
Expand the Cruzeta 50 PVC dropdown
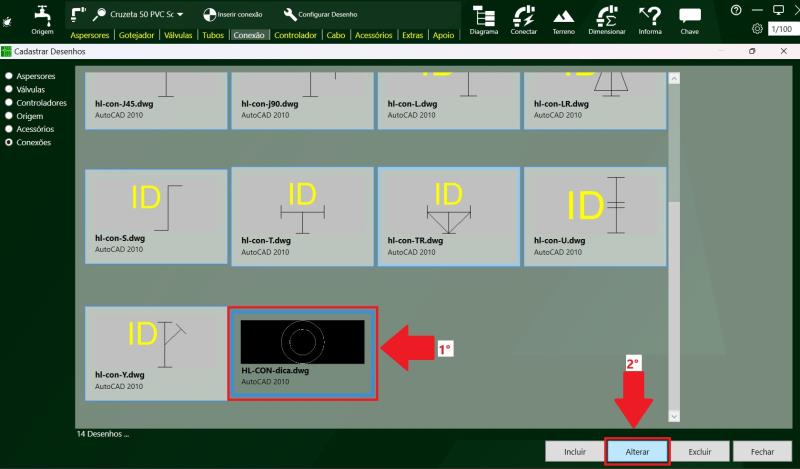click(180, 14)
